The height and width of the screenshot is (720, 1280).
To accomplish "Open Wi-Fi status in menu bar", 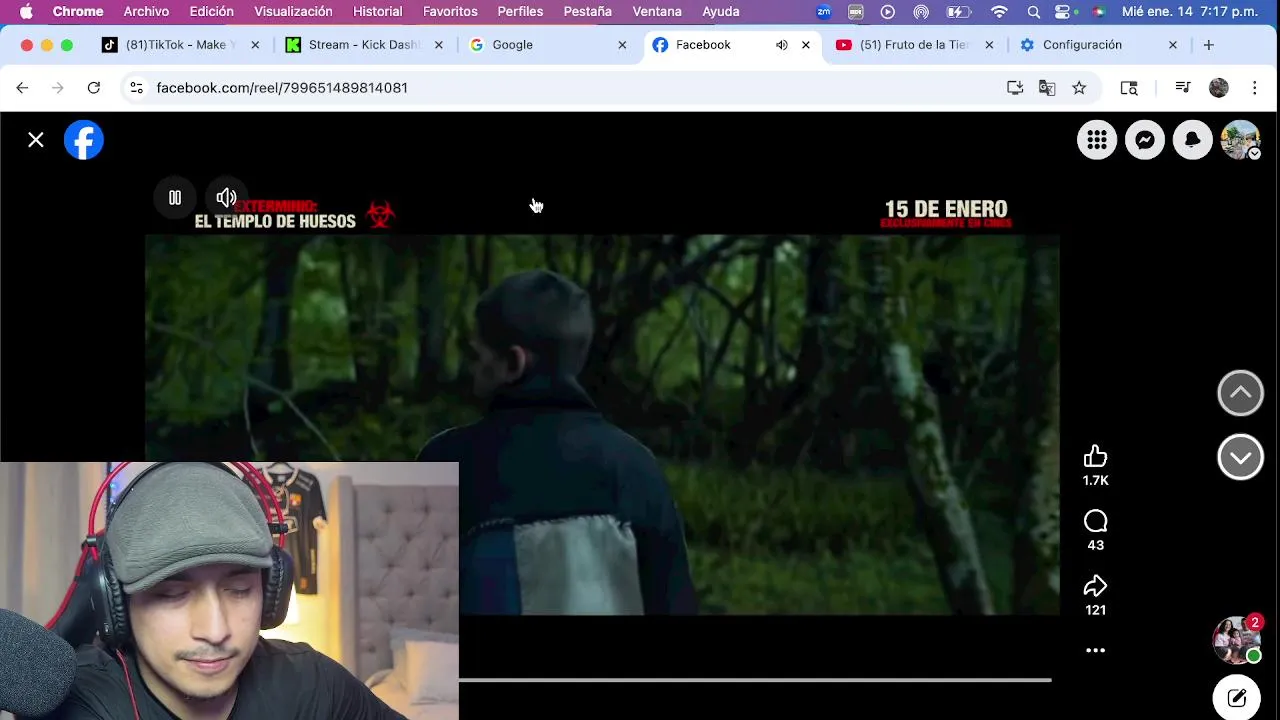I will pos(999,12).
